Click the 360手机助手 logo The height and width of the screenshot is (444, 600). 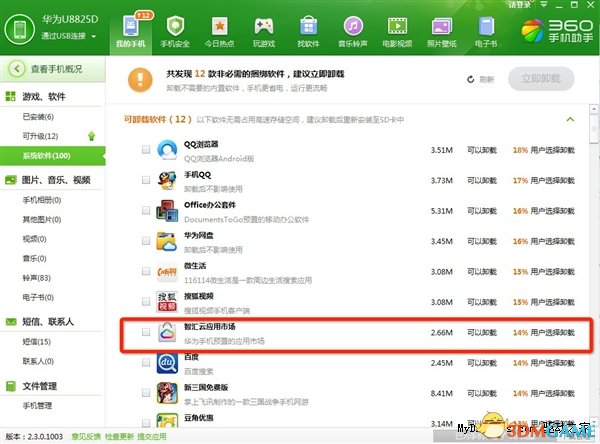pyautogui.click(x=558, y=31)
